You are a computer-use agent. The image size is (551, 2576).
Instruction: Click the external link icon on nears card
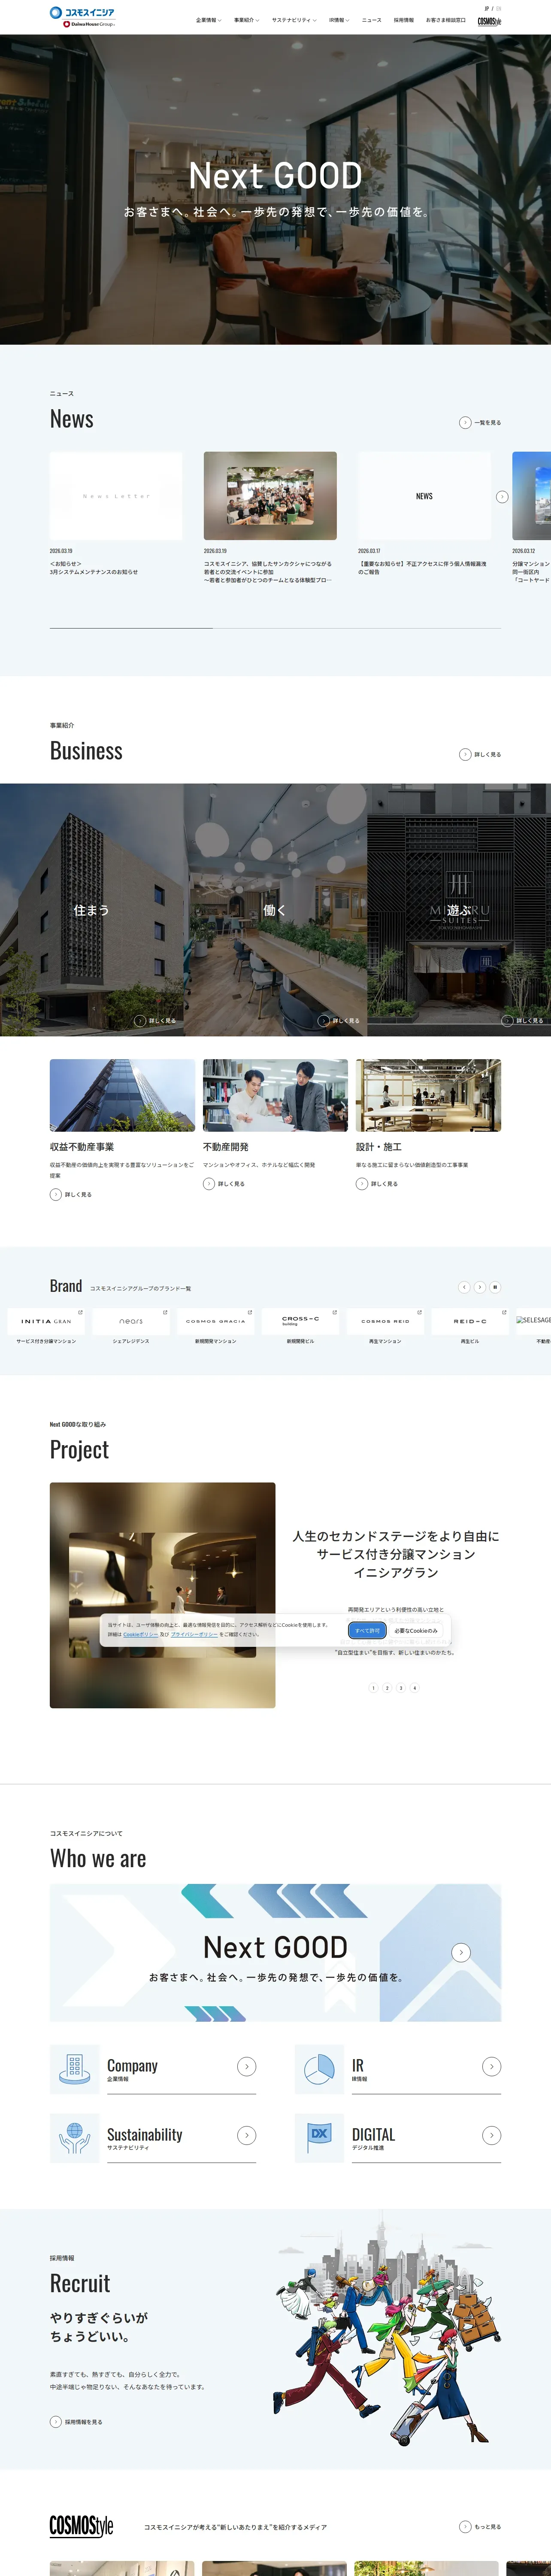point(165,1313)
